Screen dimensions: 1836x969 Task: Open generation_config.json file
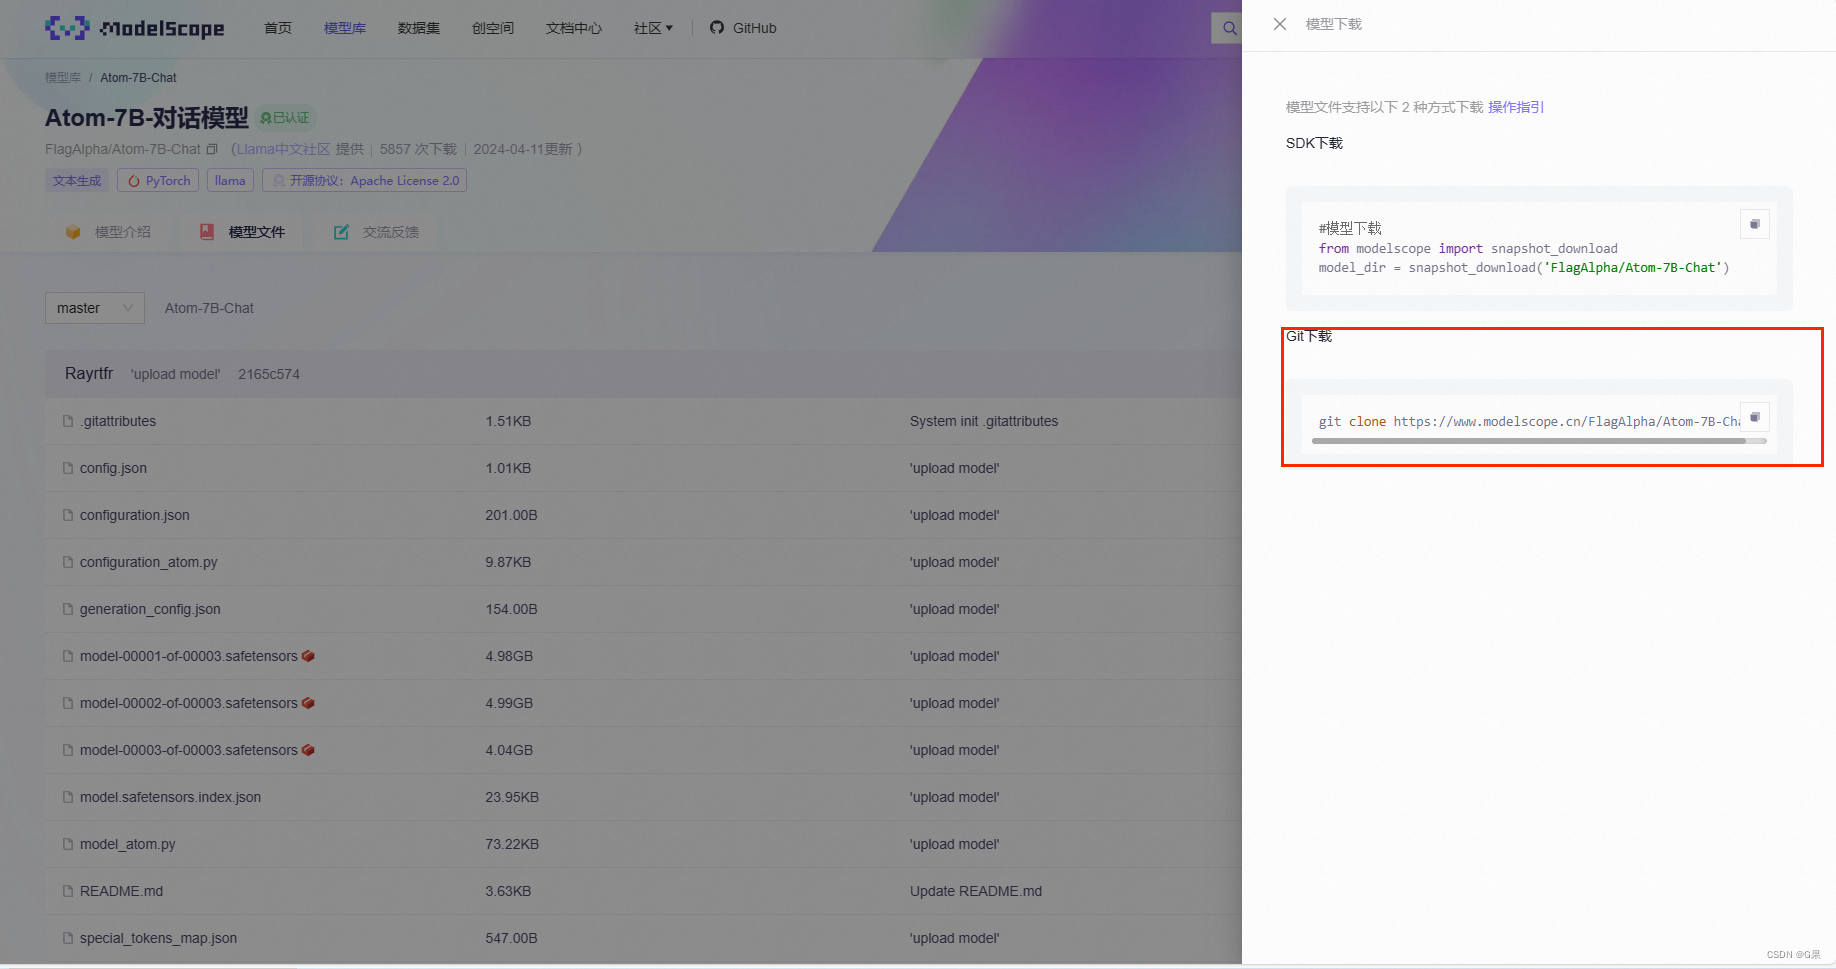(150, 609)
